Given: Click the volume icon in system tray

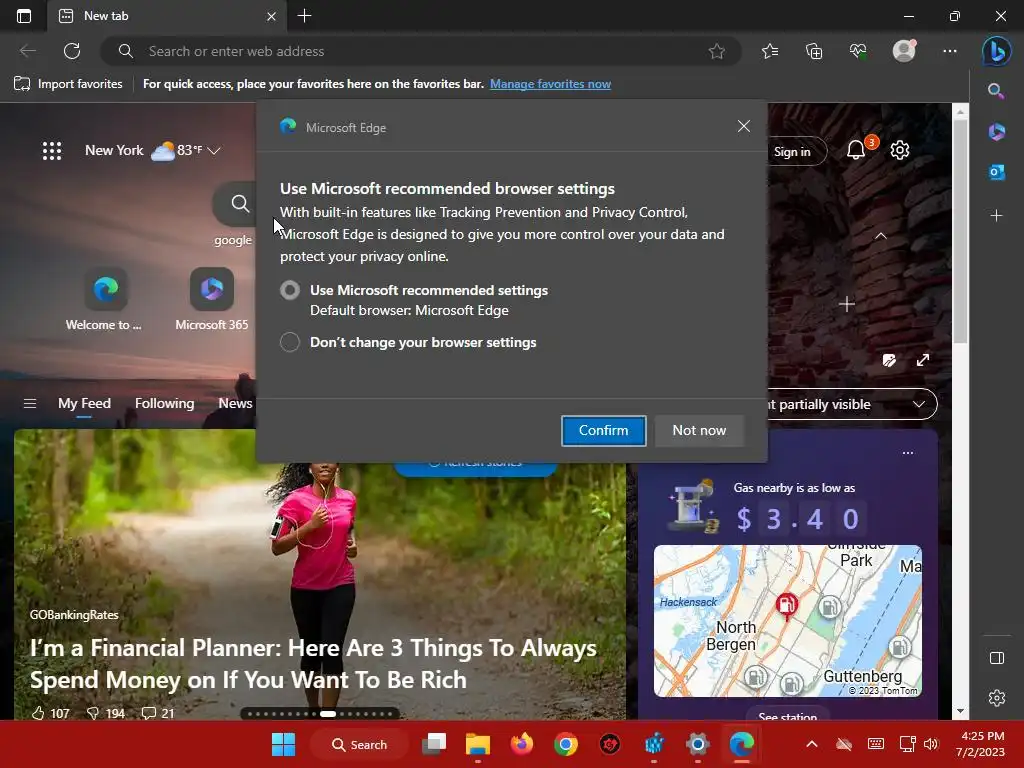Looking at the screenshot, I should (x=931, y=744).
